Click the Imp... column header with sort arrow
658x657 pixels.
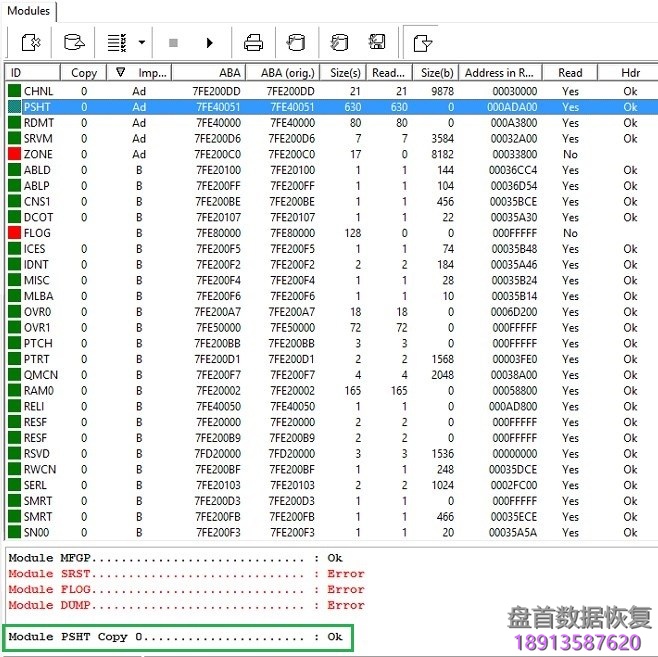point(139,73)
